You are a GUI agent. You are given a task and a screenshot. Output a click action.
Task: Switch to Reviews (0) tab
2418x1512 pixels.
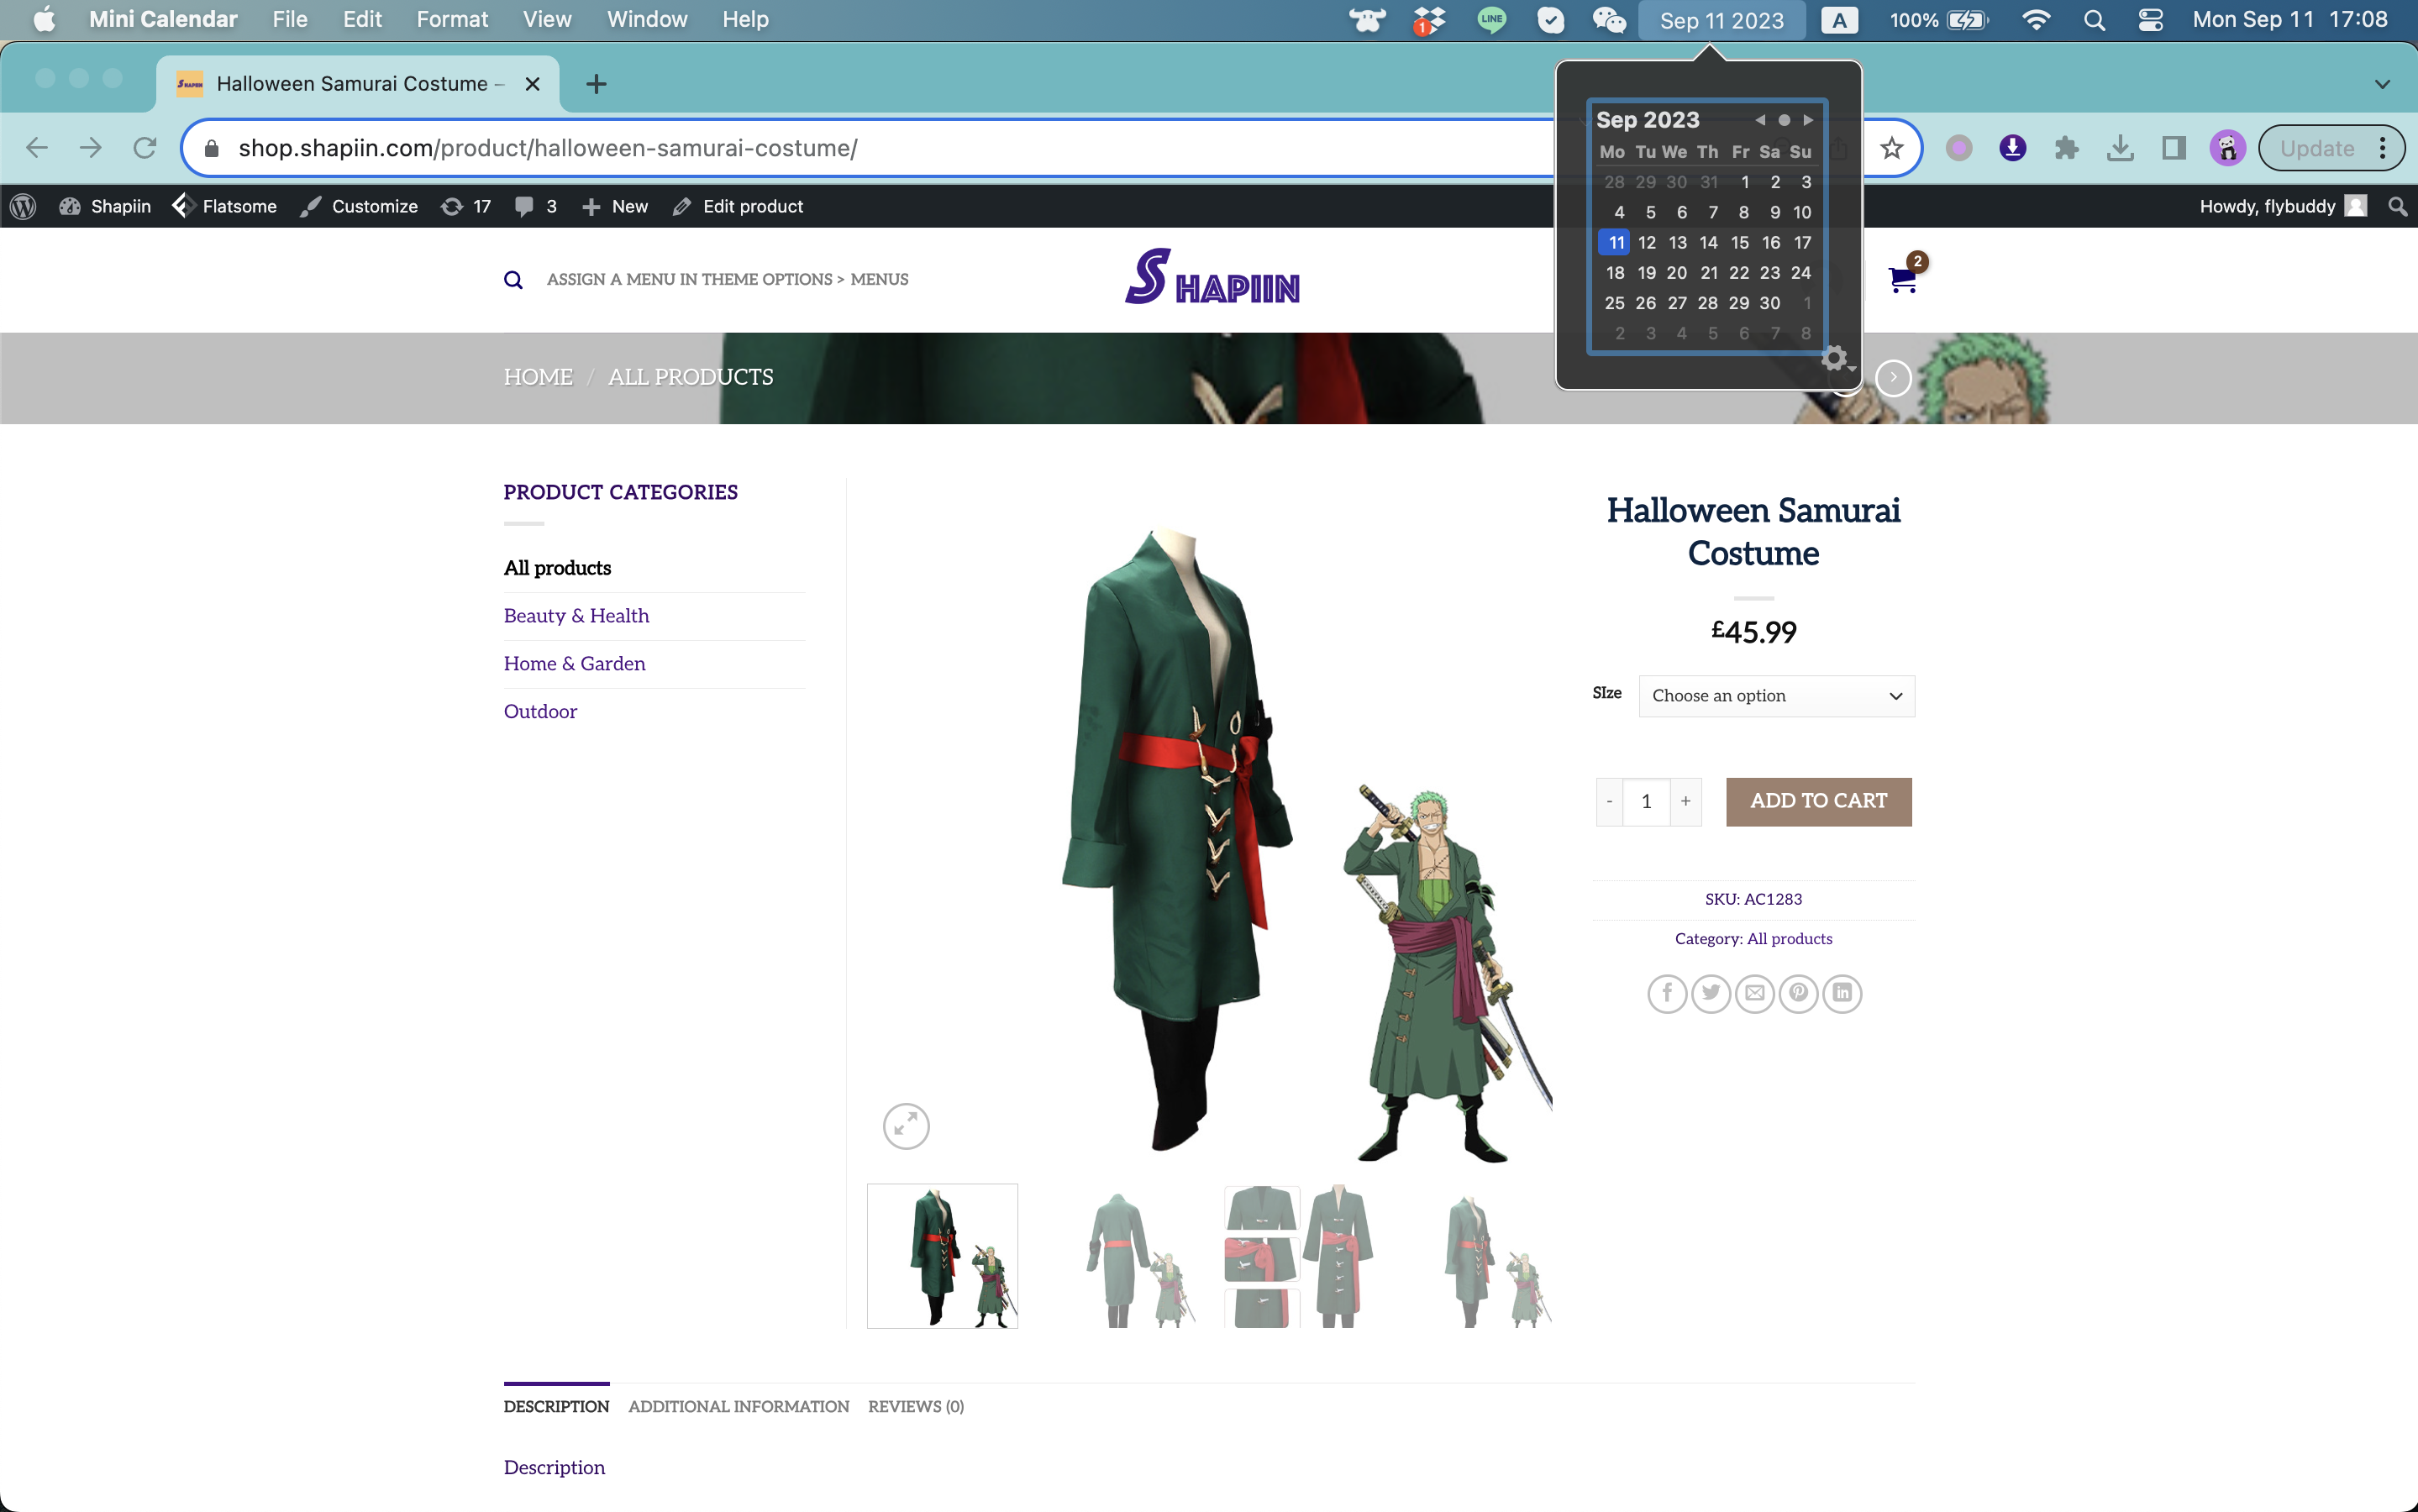coord(916,1406)
